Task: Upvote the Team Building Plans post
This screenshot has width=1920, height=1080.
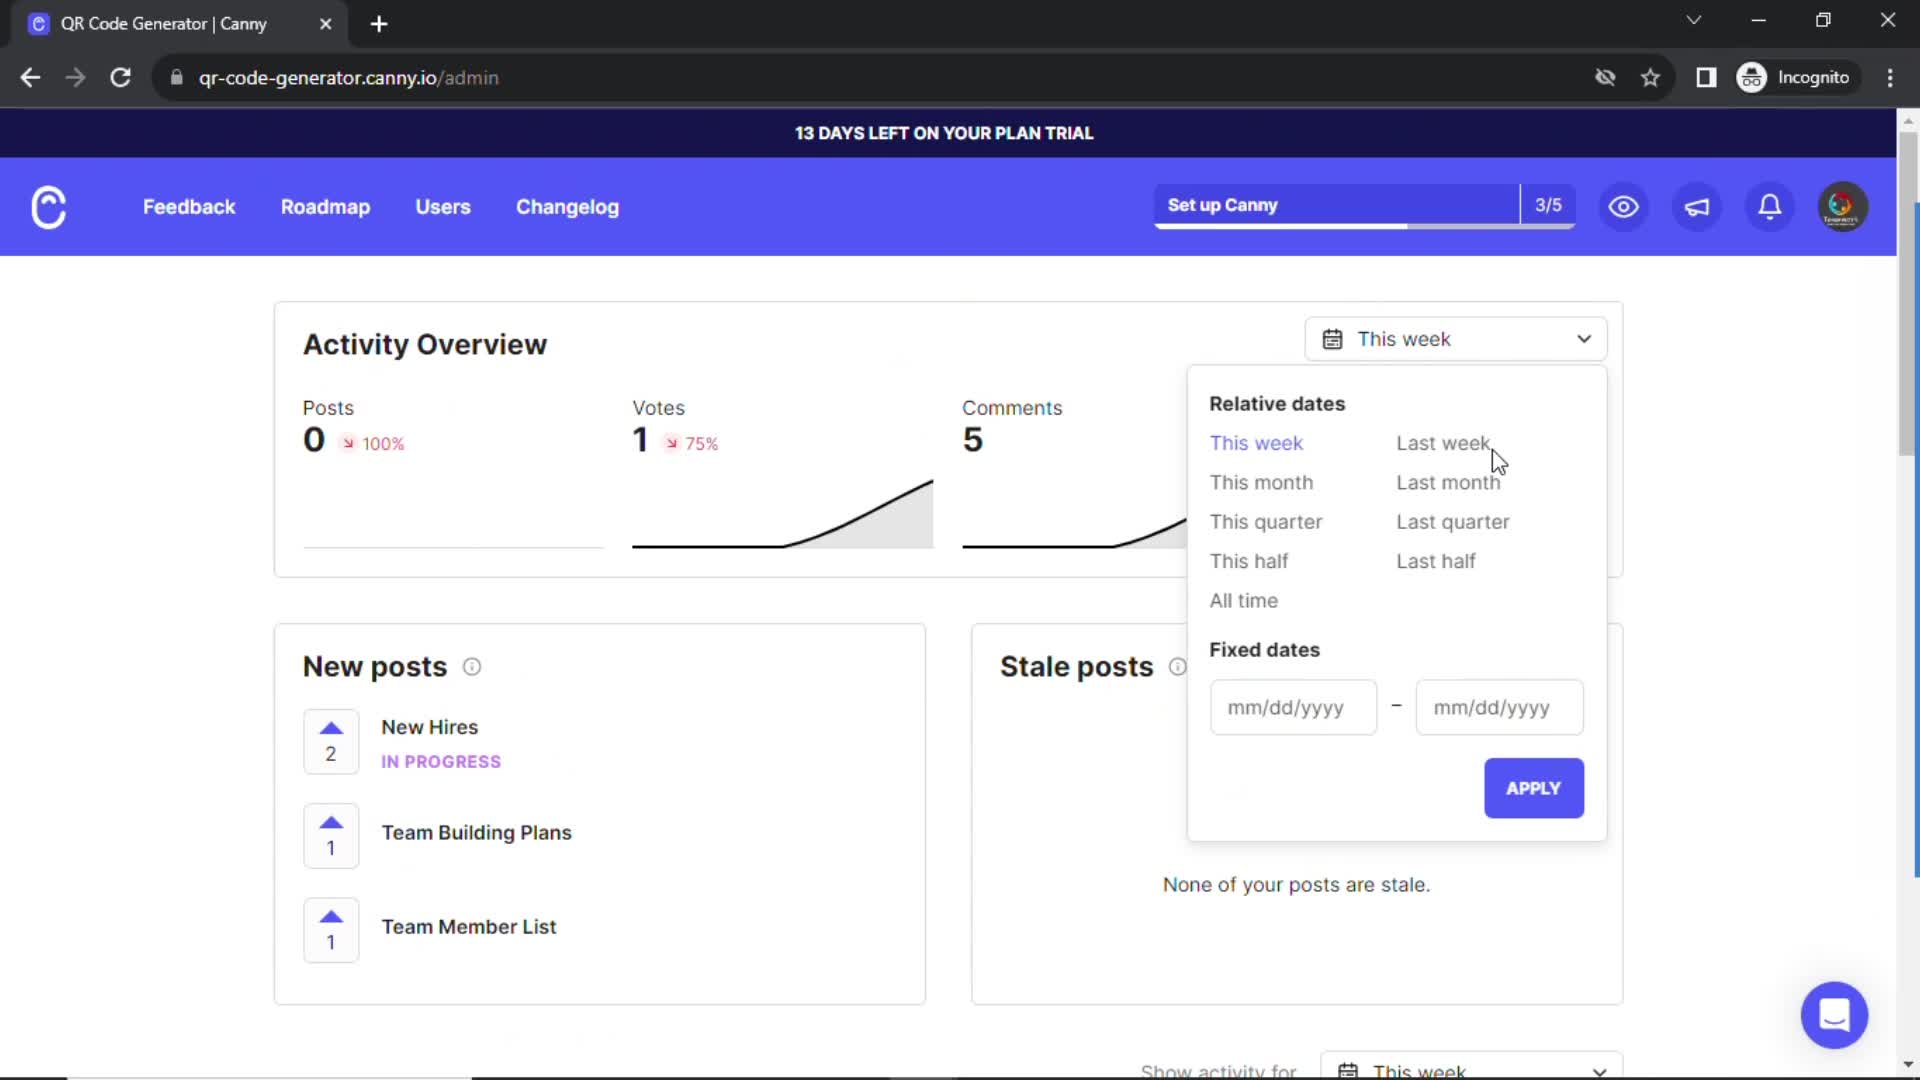Action: (331, 835)
